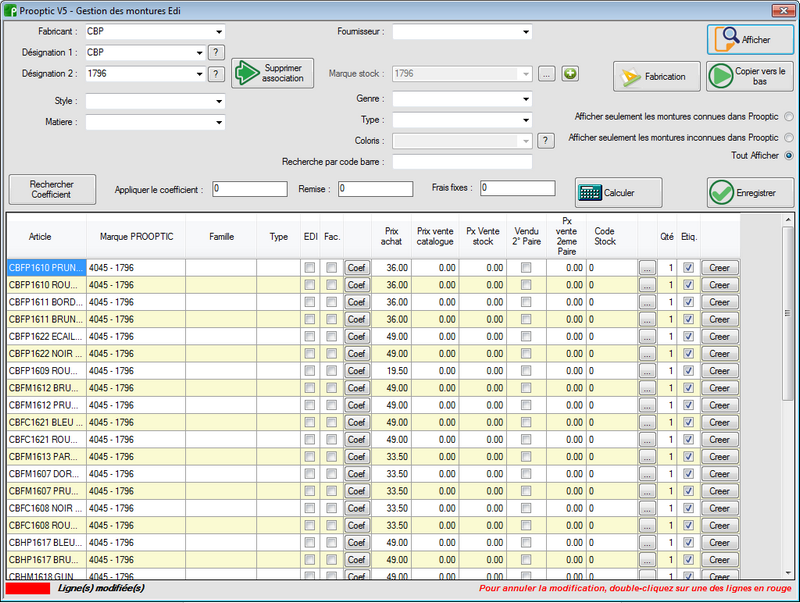Browse Marque stock with ellipsis button

tap(546, 74)
